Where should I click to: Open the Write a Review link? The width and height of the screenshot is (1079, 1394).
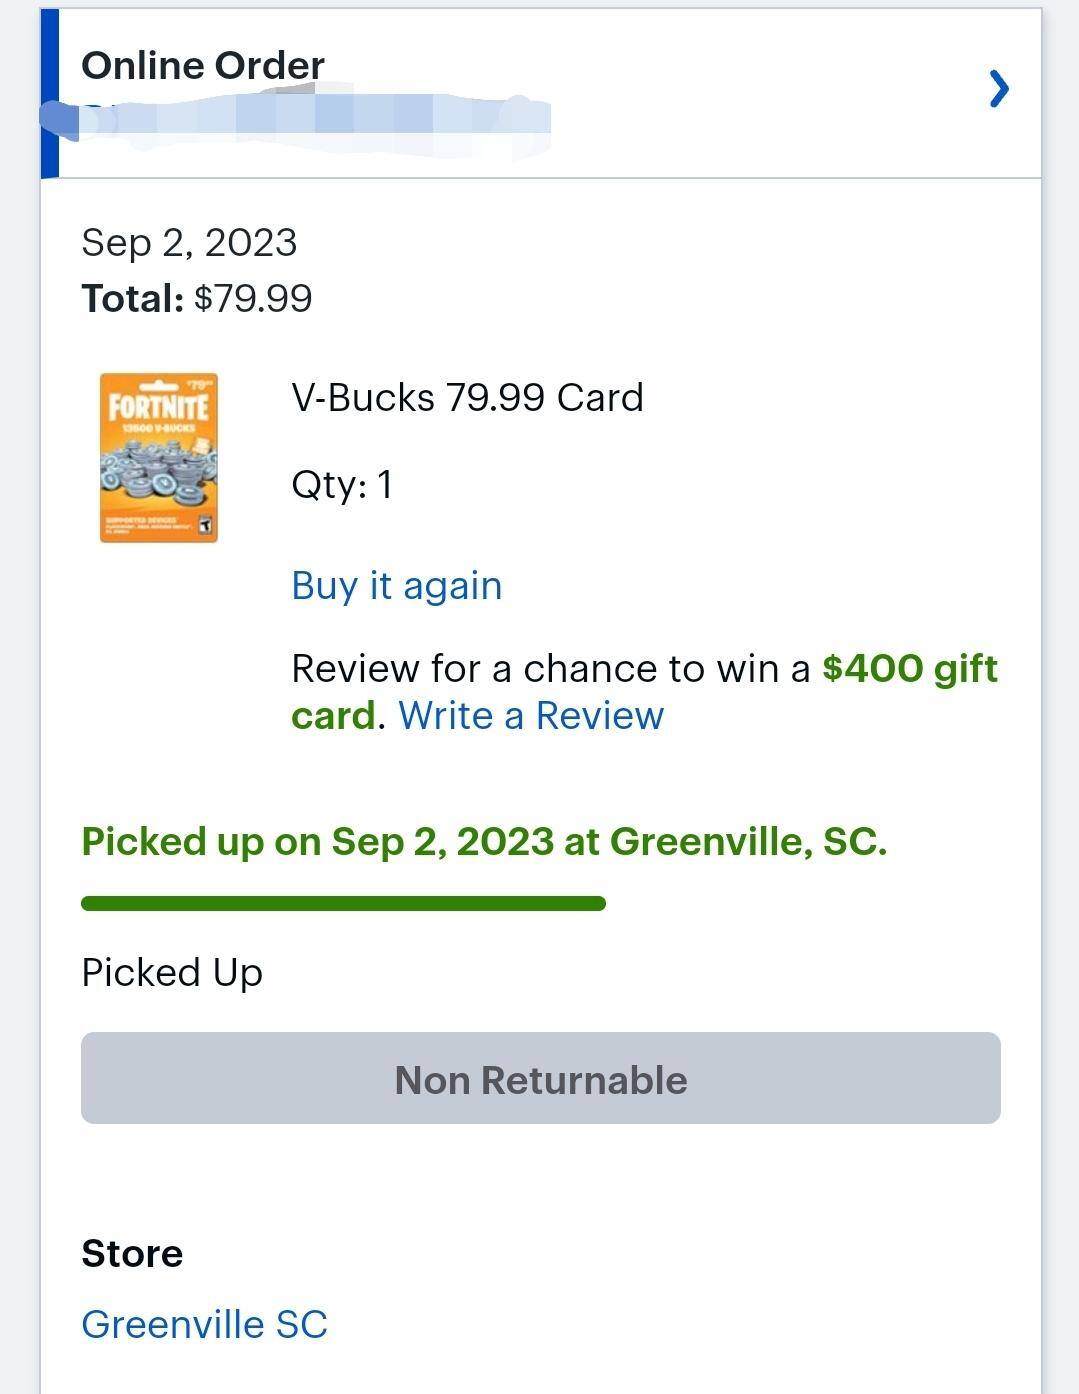coord(531,716)
